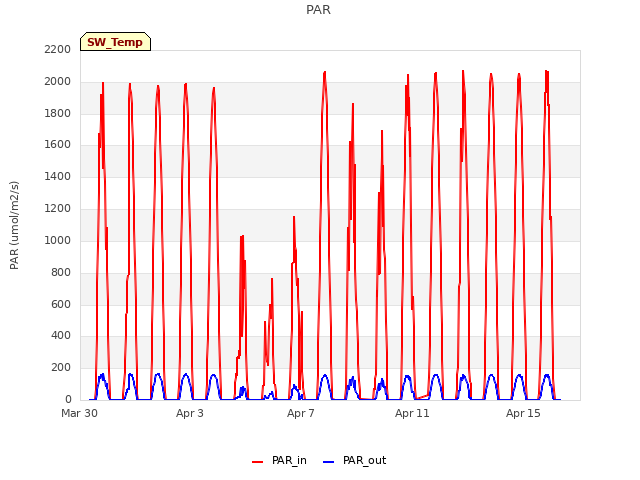The image size is (640, 480).
Task: Click the Apr 11 x-axis label
Action: (x=412, y=413)
